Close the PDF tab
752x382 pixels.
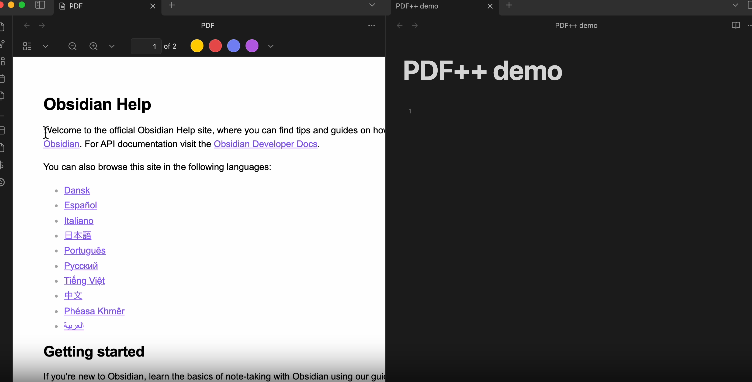click(153, 6)
